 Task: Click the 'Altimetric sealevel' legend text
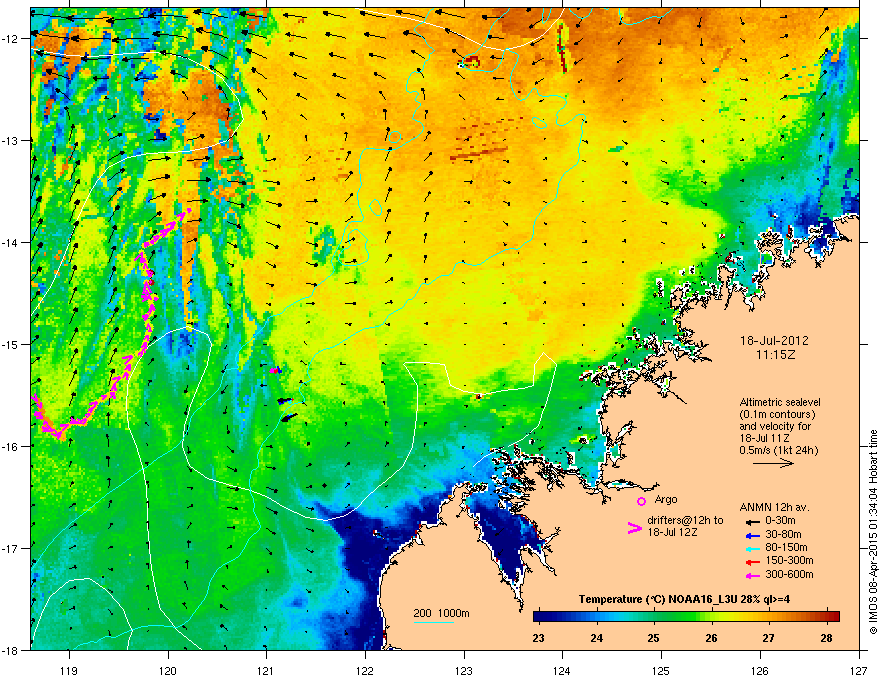pos(780,402)
